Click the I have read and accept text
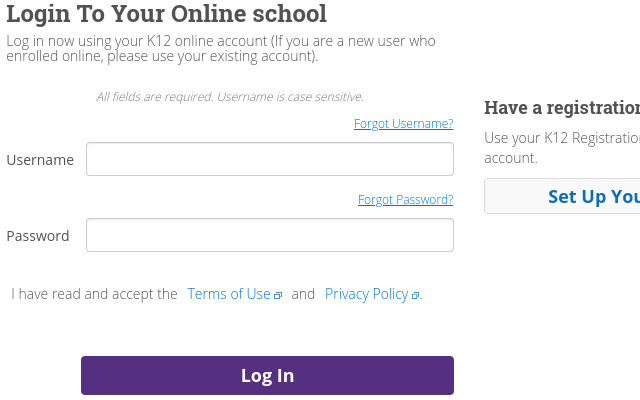Image resolution: width=640 pixels, height=400 pixels. point(95,294)
